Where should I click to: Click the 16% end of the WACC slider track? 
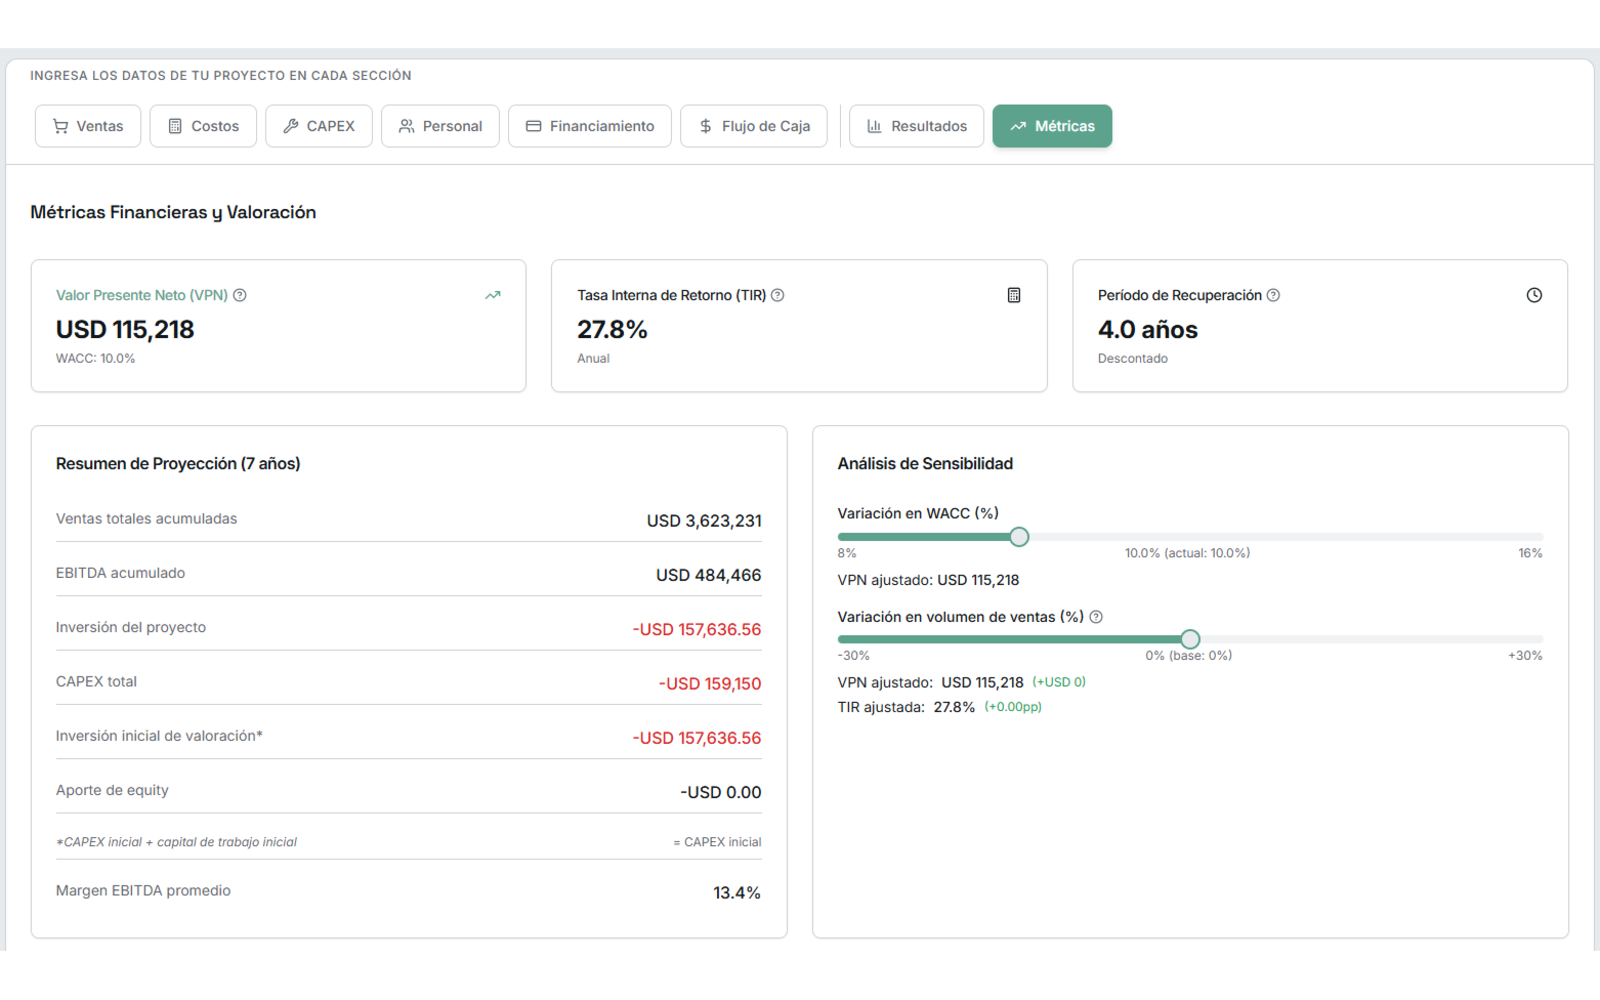click(1540, 537)
